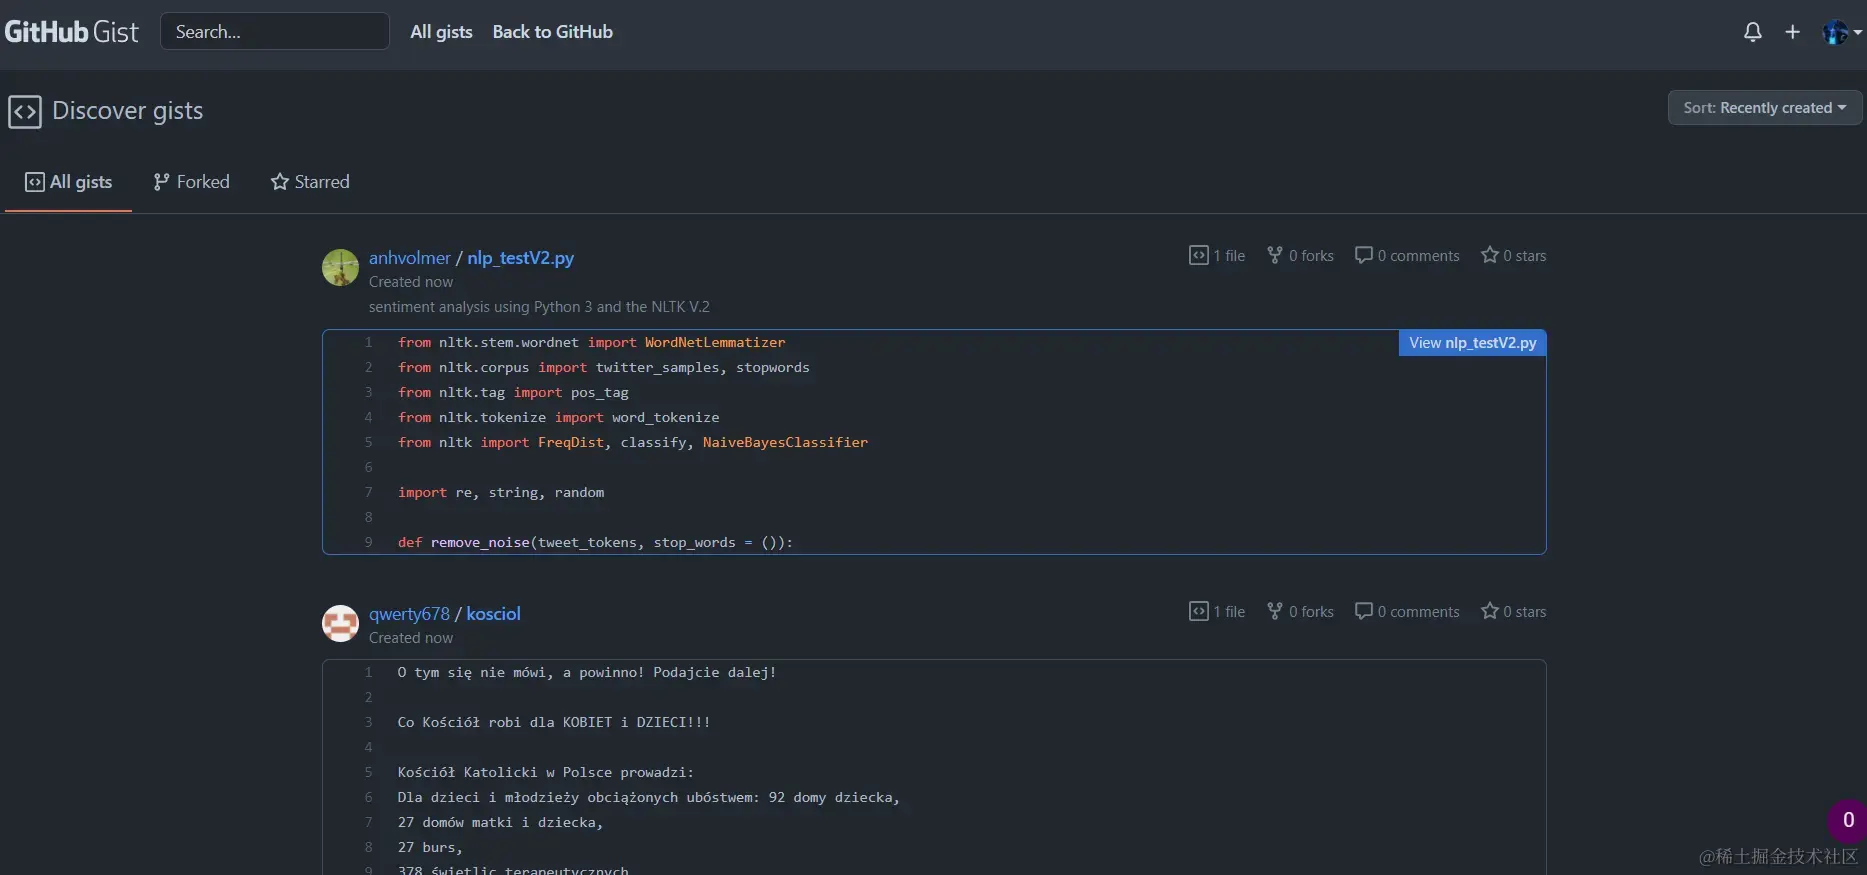Click 0 forks for nlp_testV2.py gist

point(1300,256)
